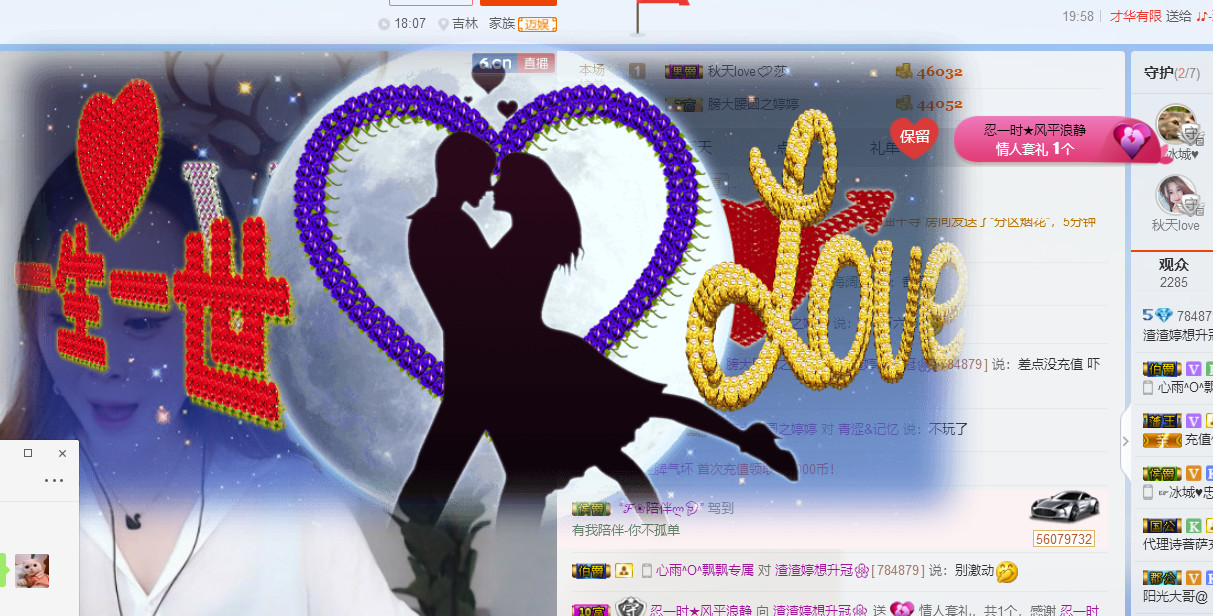The width and height of the screenshot is (1213, 616).
Task: Click the 陪伴 username that arrived
Action: [661, 508]
